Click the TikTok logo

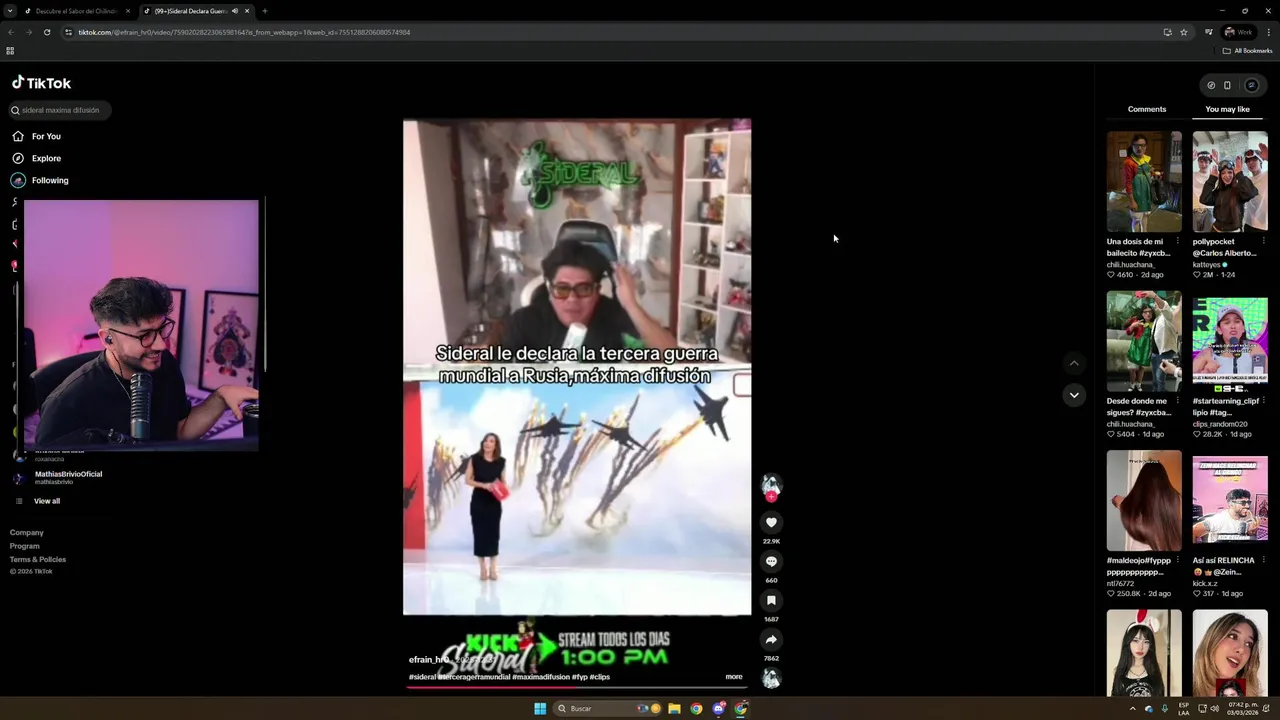[41, 83]
